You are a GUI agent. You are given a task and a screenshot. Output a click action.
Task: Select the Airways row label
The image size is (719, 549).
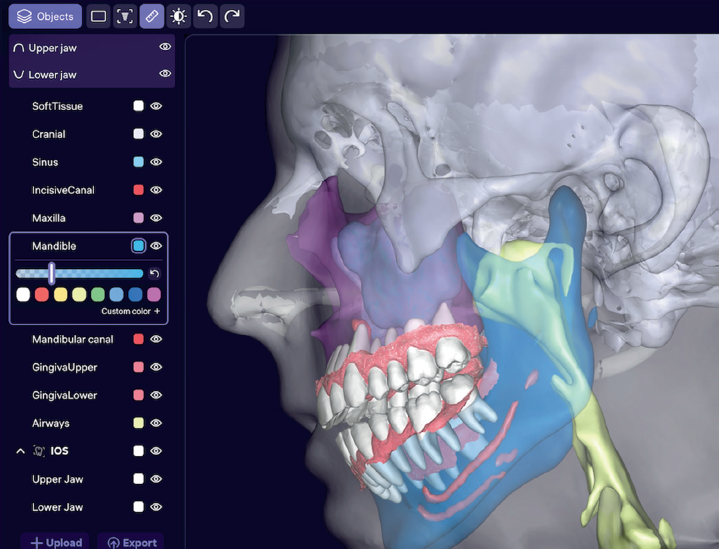point(50,423)
